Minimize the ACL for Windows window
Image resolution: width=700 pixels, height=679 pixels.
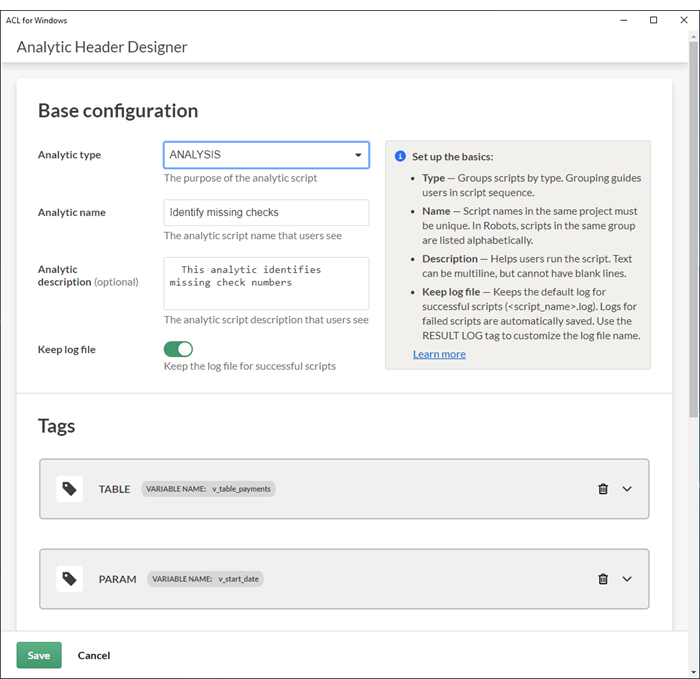[x=626, y=20]
